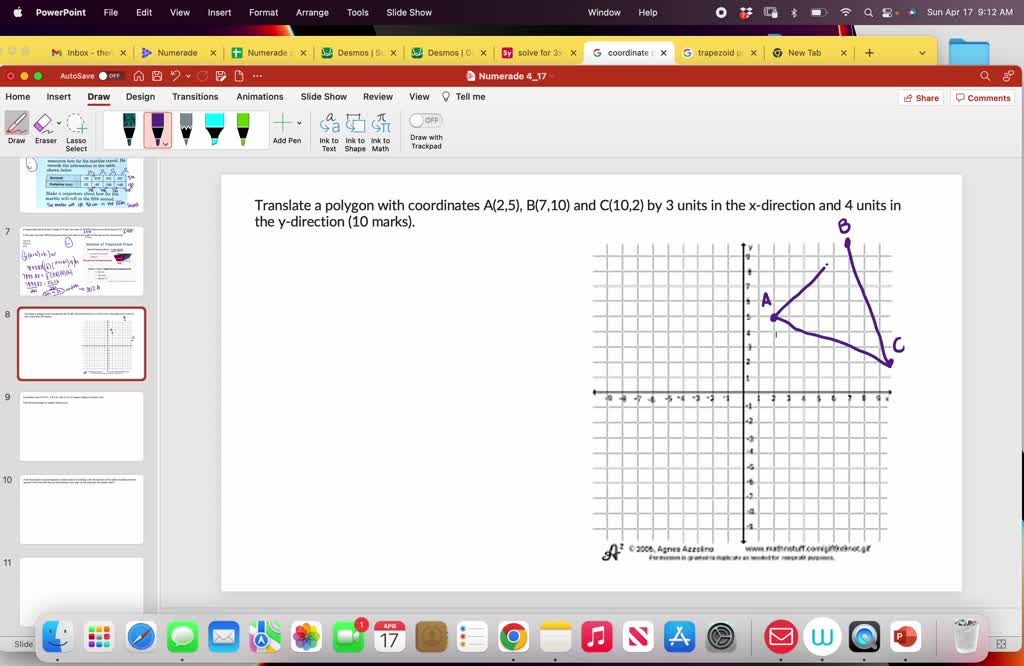Select Ink to Math
1024x666 pixels.
coord(379,131)
